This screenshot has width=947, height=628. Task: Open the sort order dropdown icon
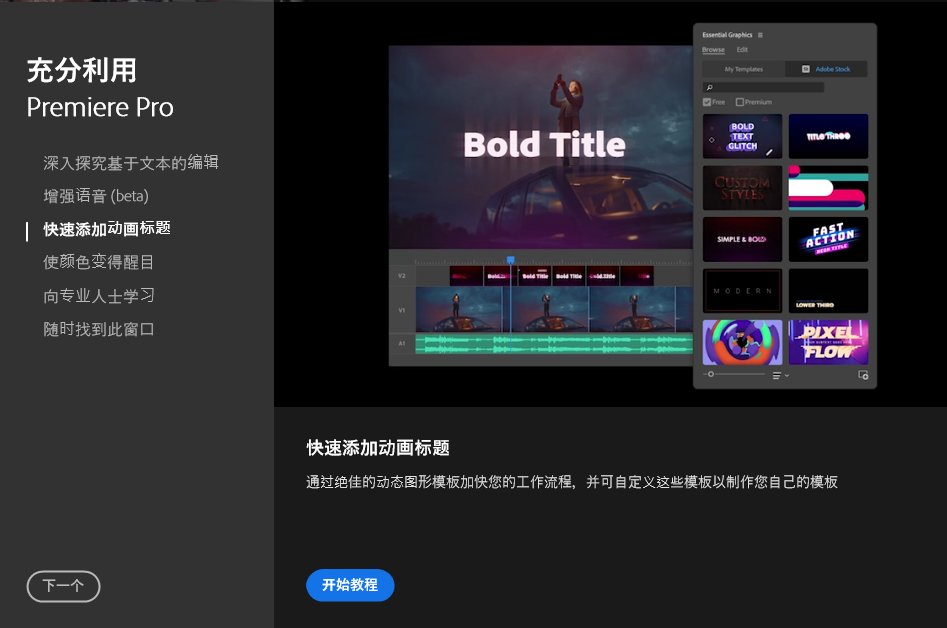click(780, 376)
